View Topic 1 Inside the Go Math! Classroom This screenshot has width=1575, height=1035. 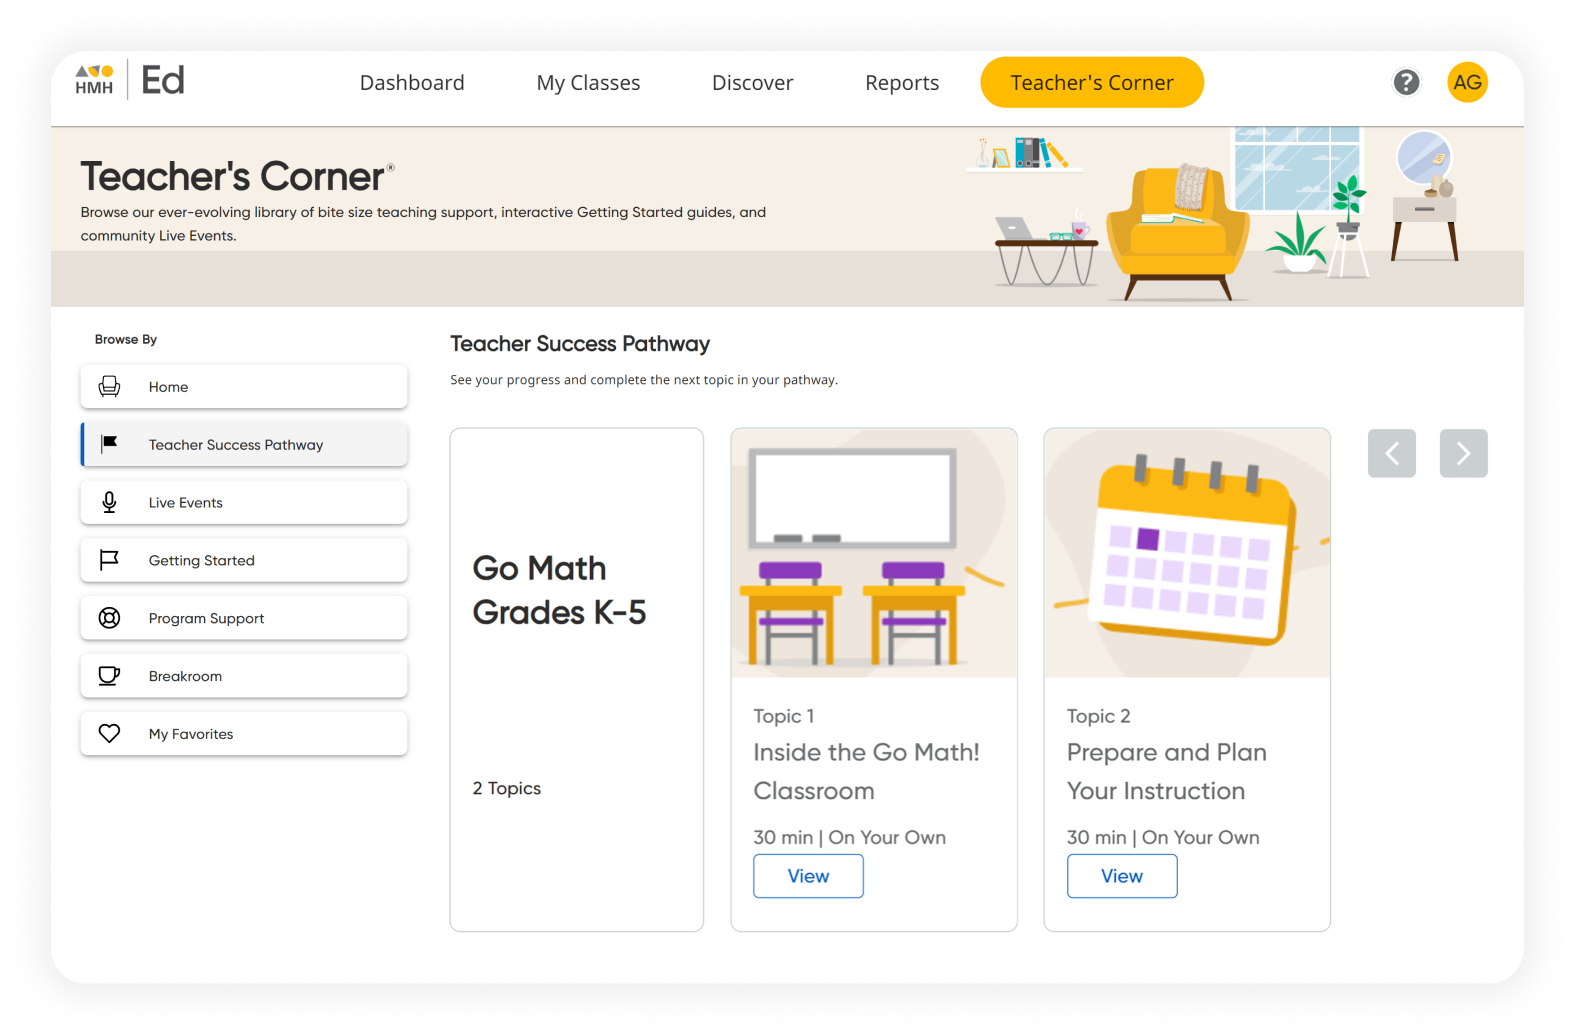point(808,876)
